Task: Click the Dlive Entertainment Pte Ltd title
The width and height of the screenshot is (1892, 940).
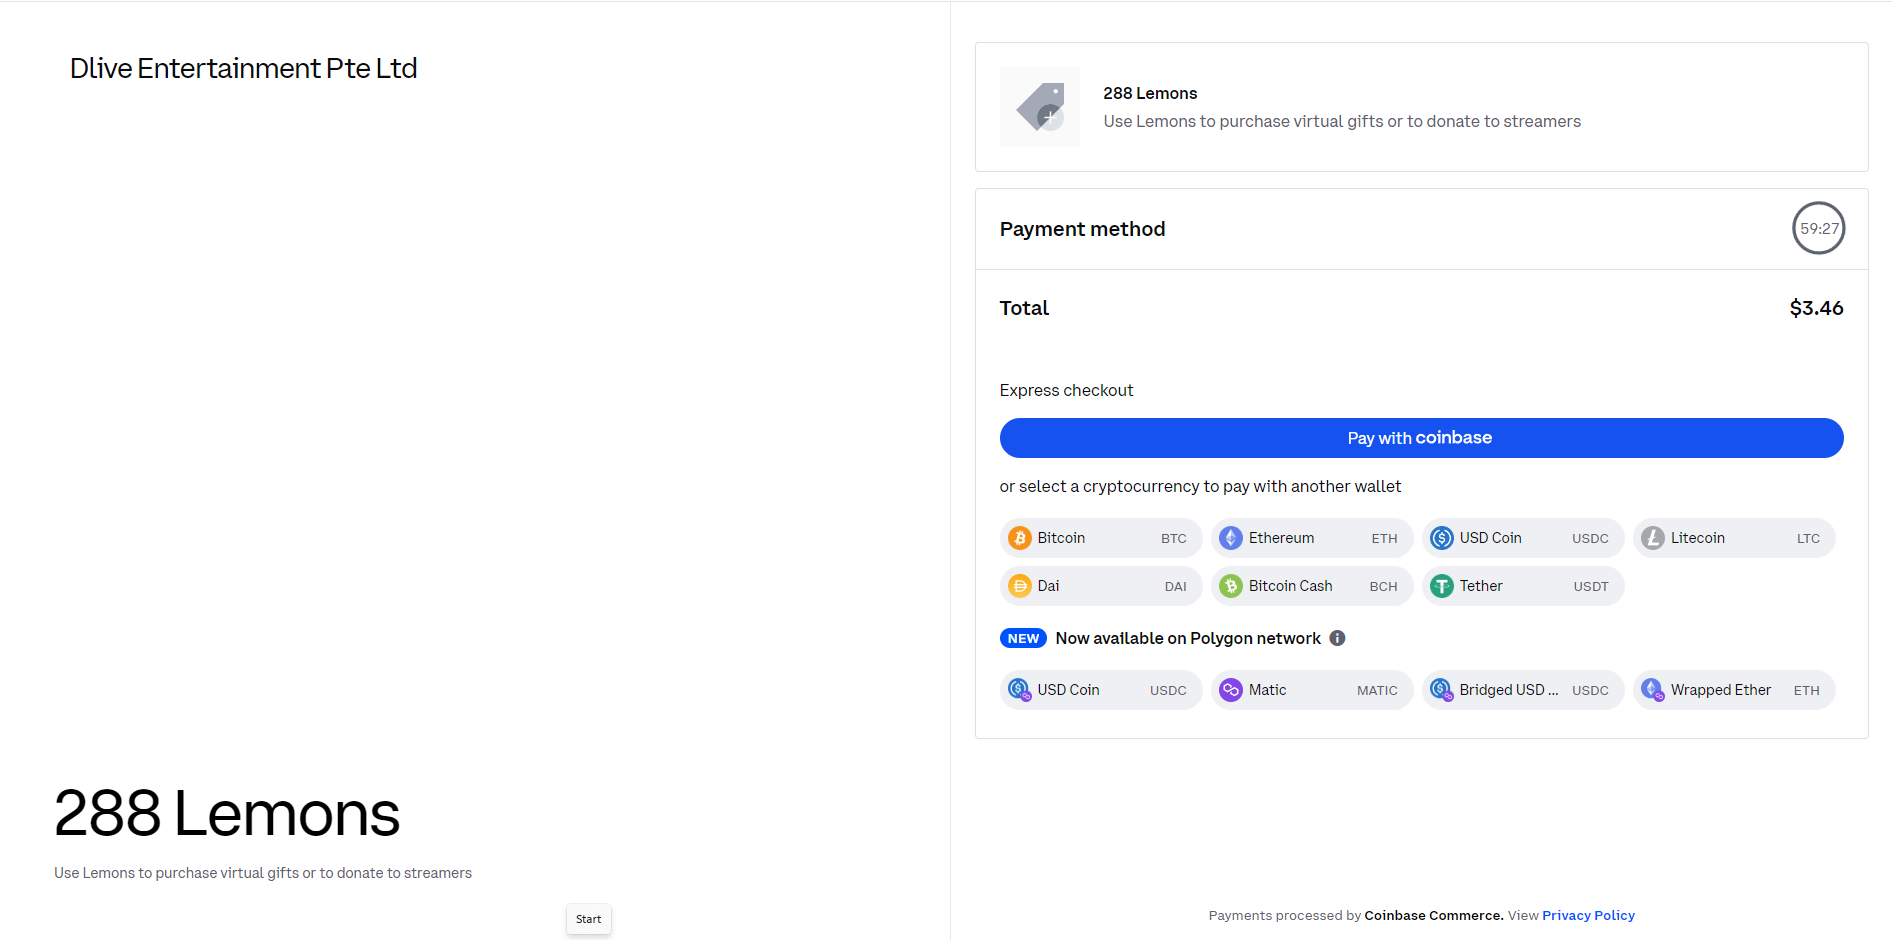Action: 243,68
